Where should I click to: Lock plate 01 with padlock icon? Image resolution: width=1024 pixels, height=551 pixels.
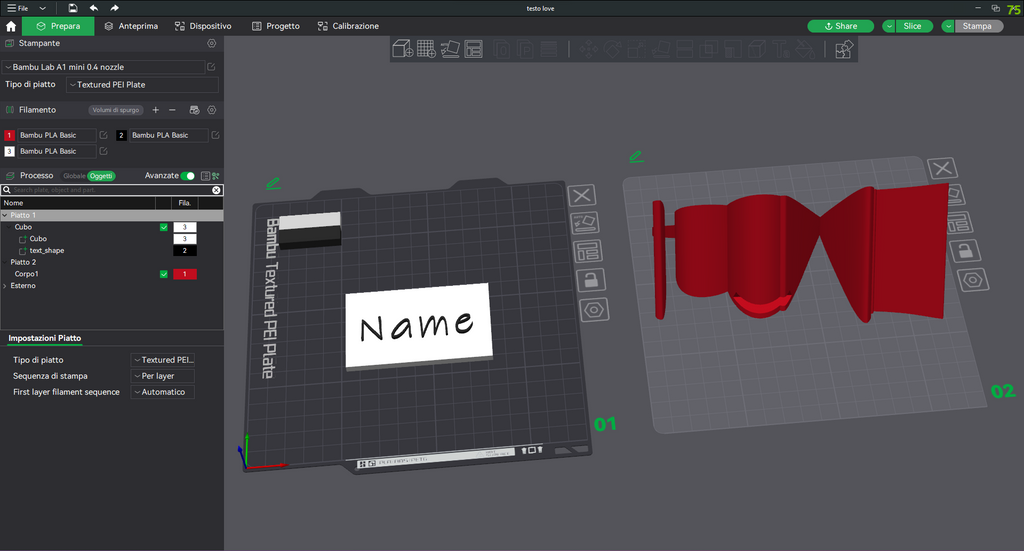[591, 280]
